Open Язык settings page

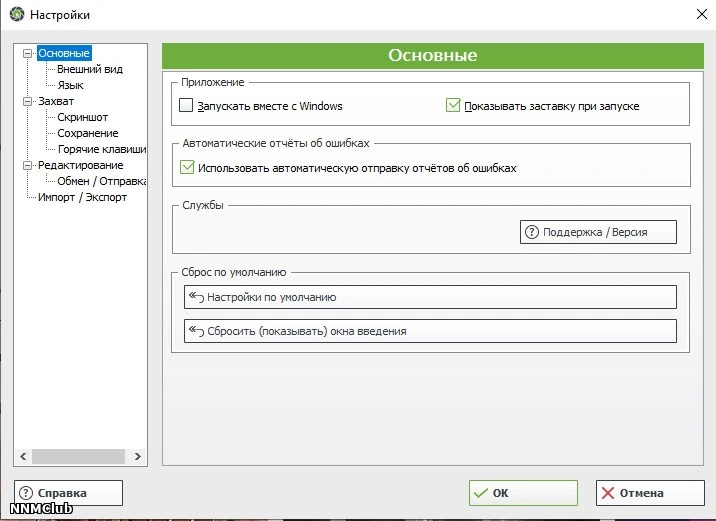(70, 85)
